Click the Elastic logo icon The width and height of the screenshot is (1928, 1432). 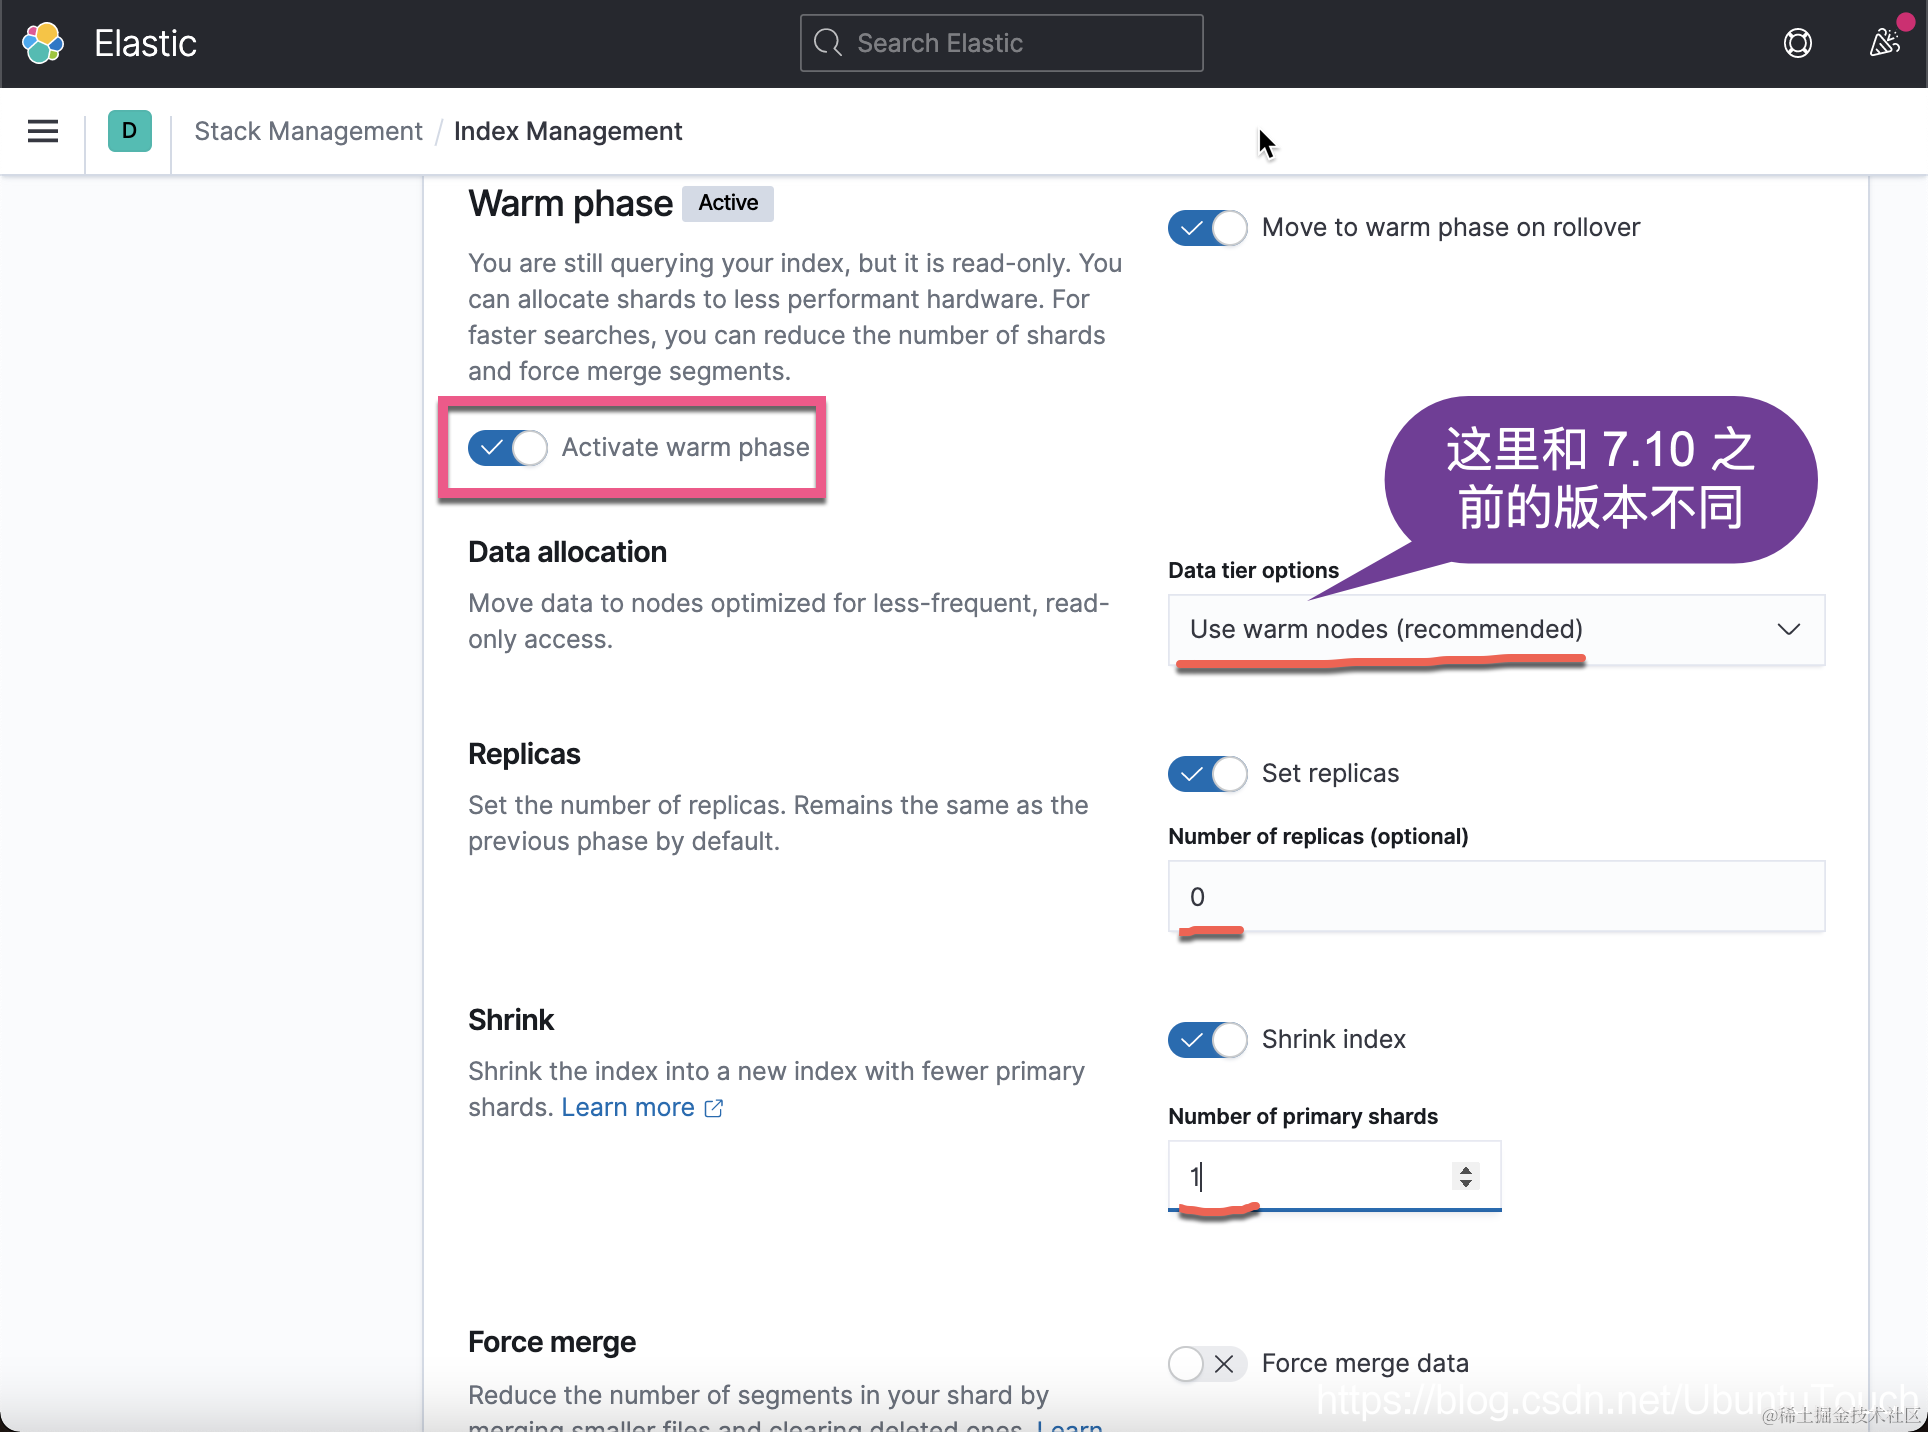43,43
